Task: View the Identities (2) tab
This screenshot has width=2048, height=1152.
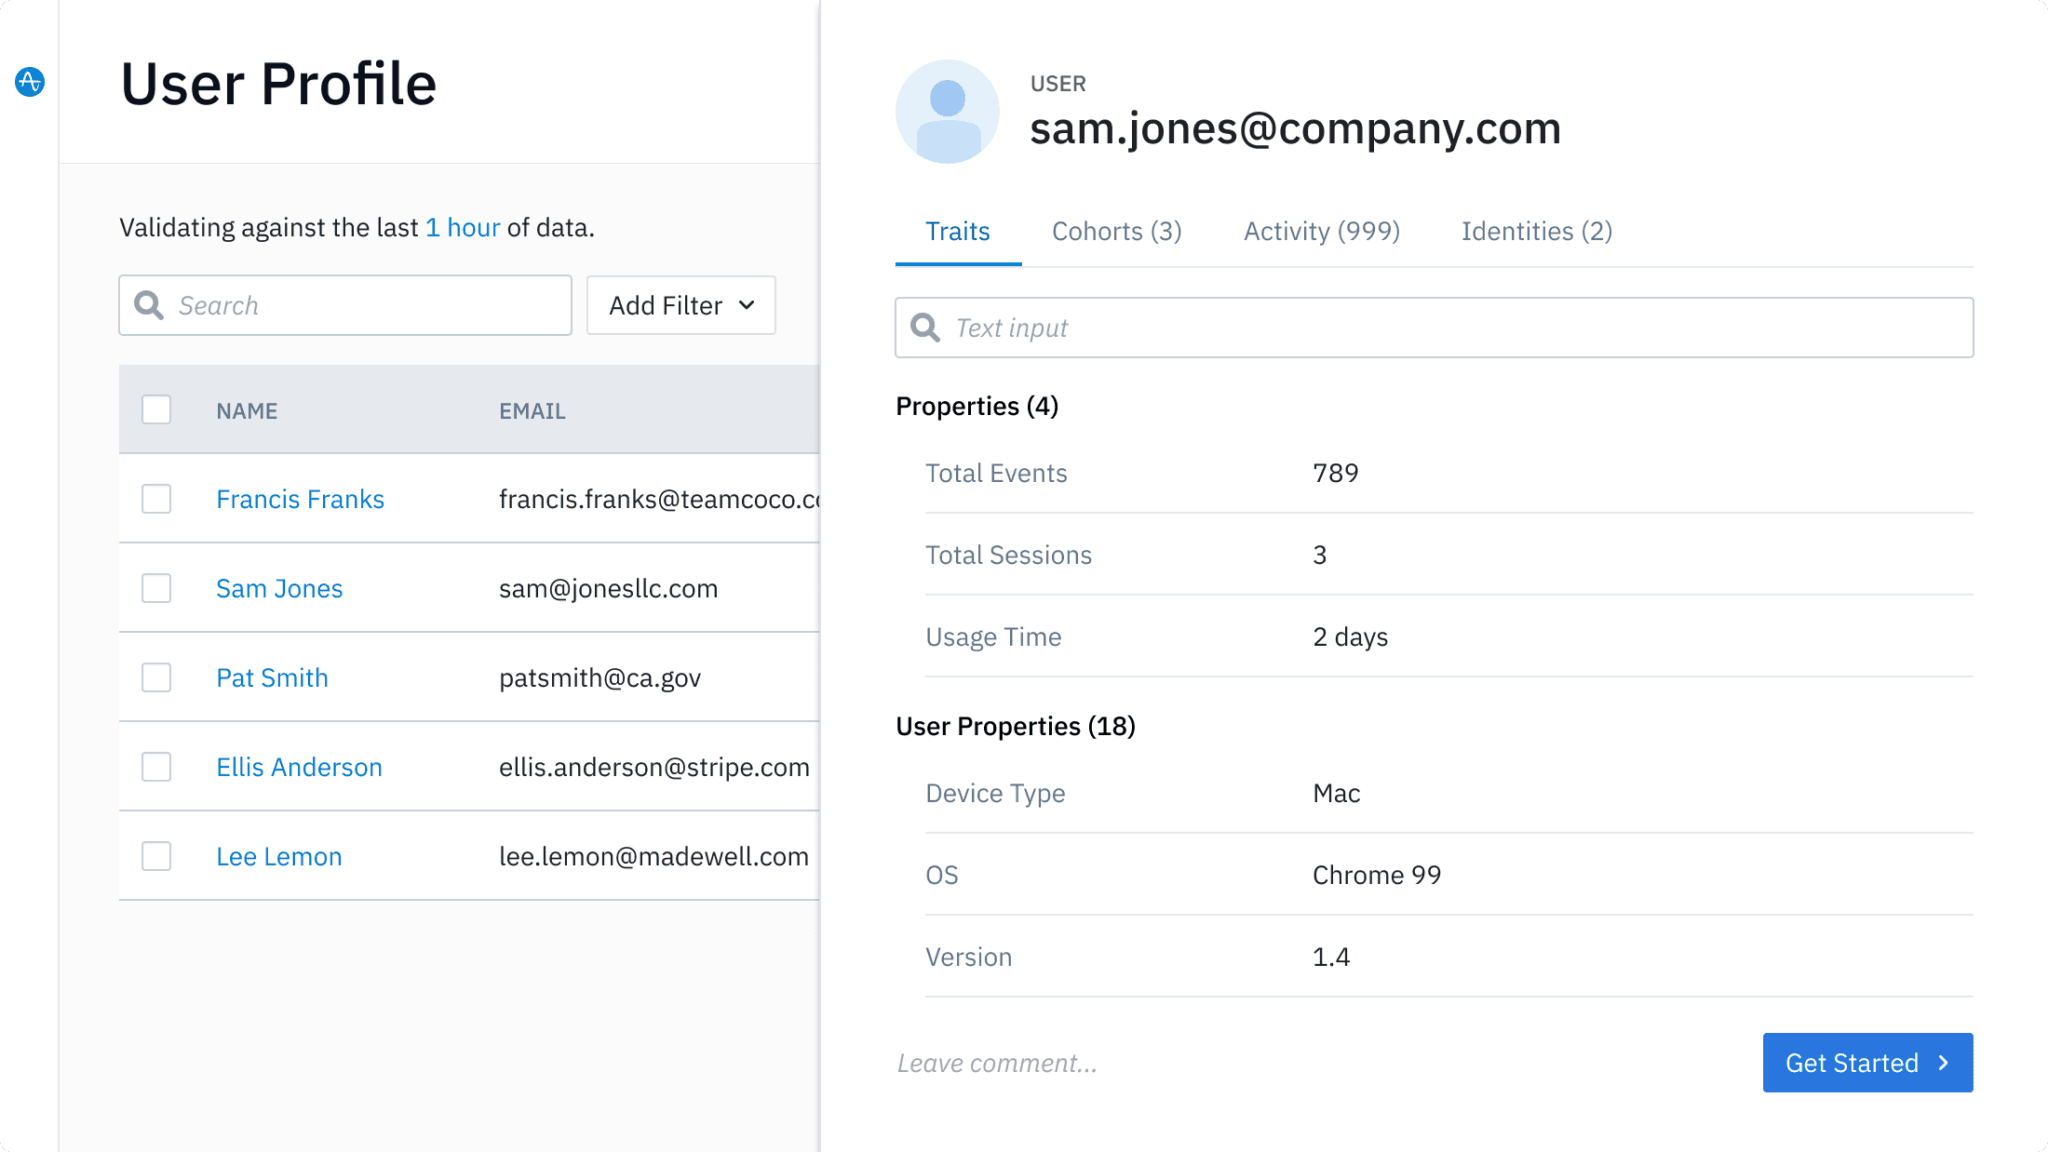Action: pos(1536,231)
